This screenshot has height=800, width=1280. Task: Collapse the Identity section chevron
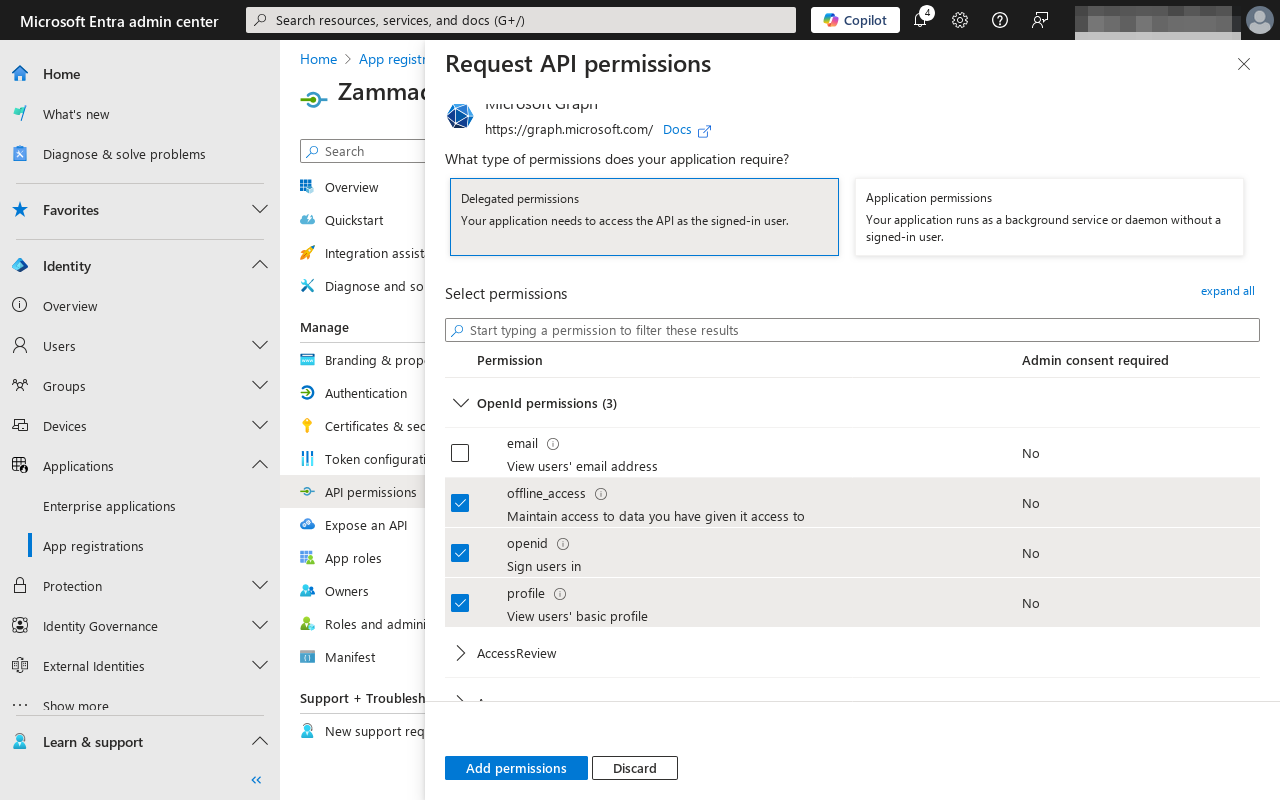tap(260, 265)
